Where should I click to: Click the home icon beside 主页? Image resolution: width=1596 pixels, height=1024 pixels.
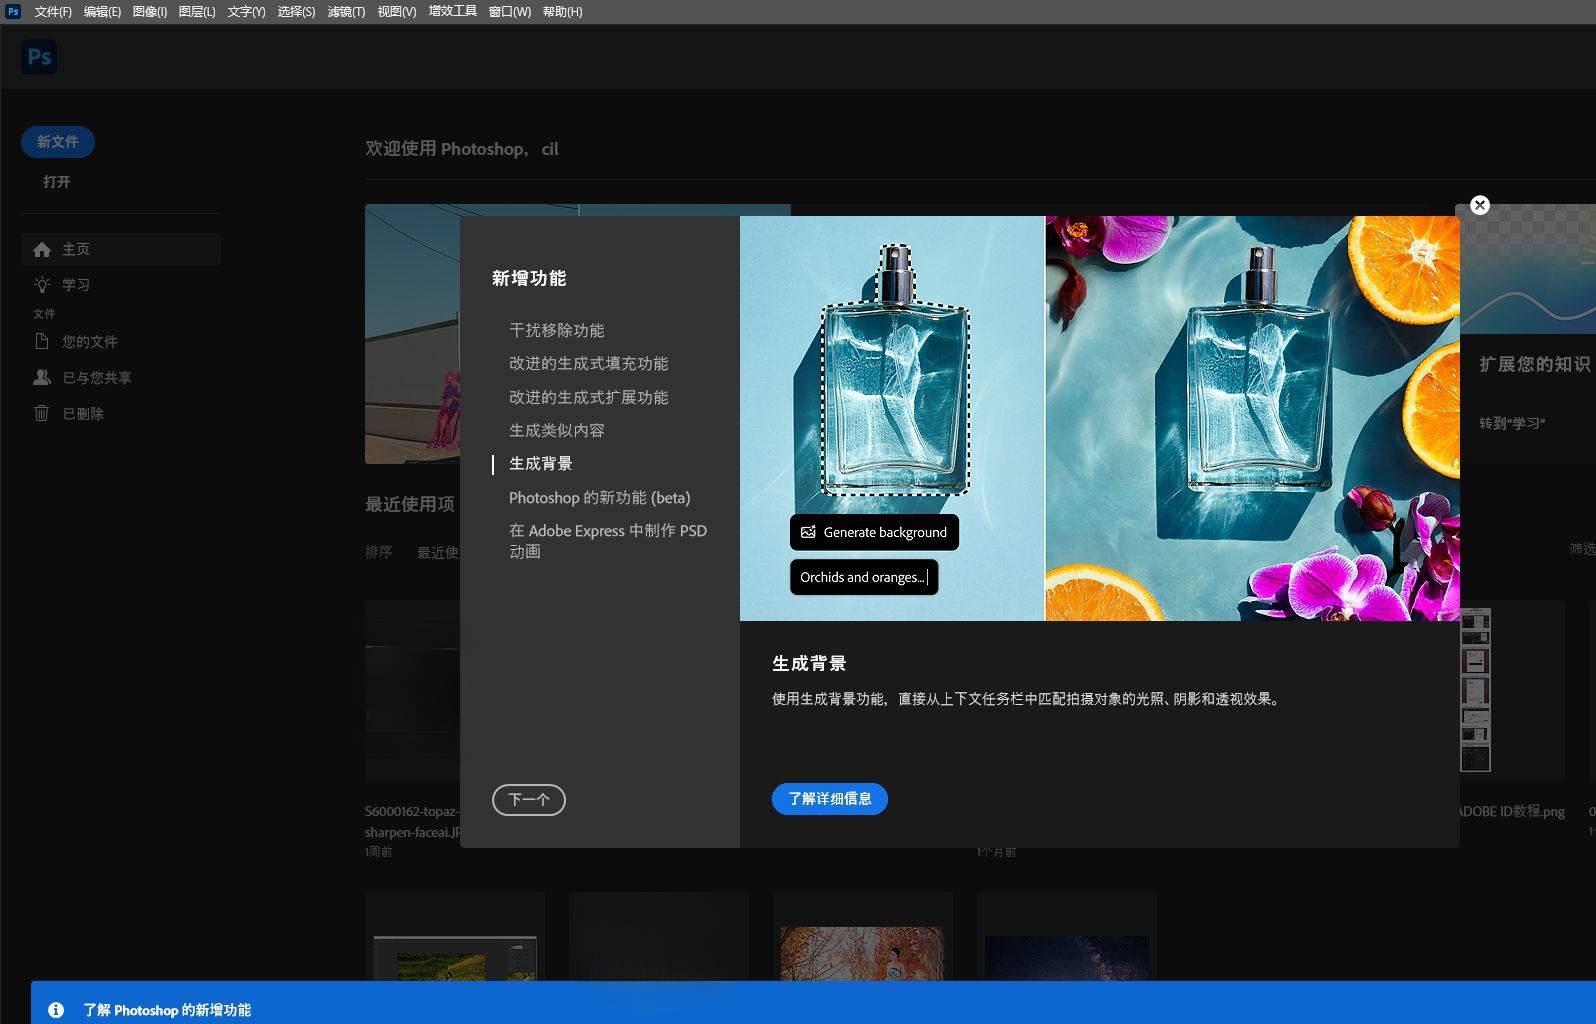pyautogui.click(x=42, y=249)
